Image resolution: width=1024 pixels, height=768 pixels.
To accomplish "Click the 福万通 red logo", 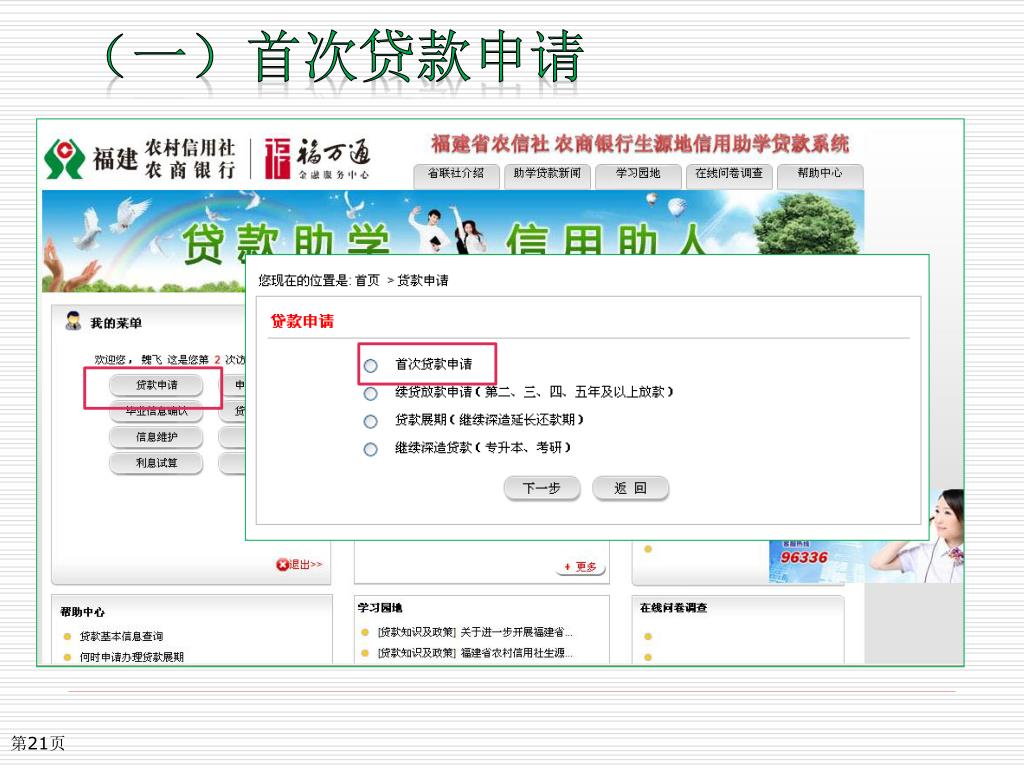I will click(x=277, y=158).
